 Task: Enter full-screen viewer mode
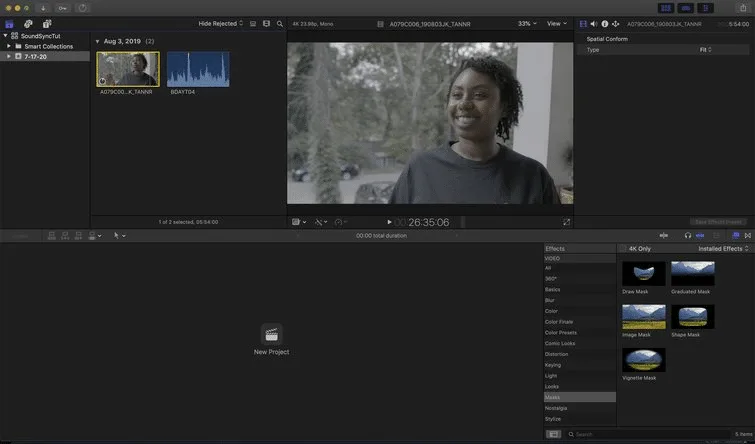[566, 222]
